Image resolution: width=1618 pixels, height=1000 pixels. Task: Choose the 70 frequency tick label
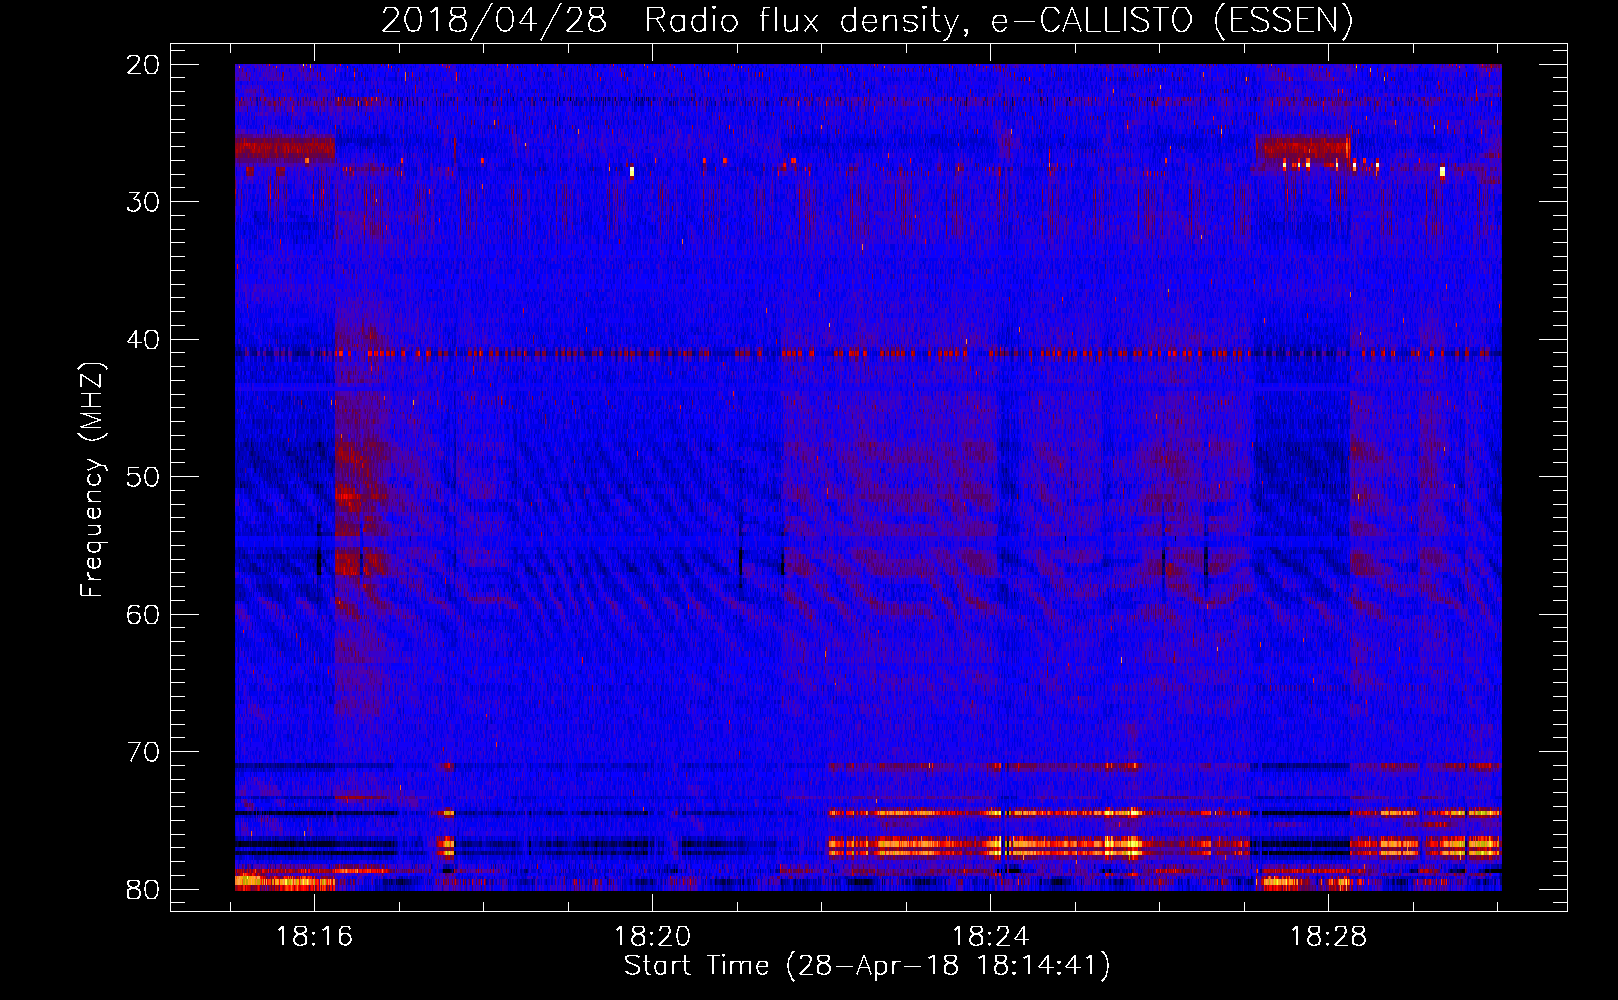[x=144, y=752]
